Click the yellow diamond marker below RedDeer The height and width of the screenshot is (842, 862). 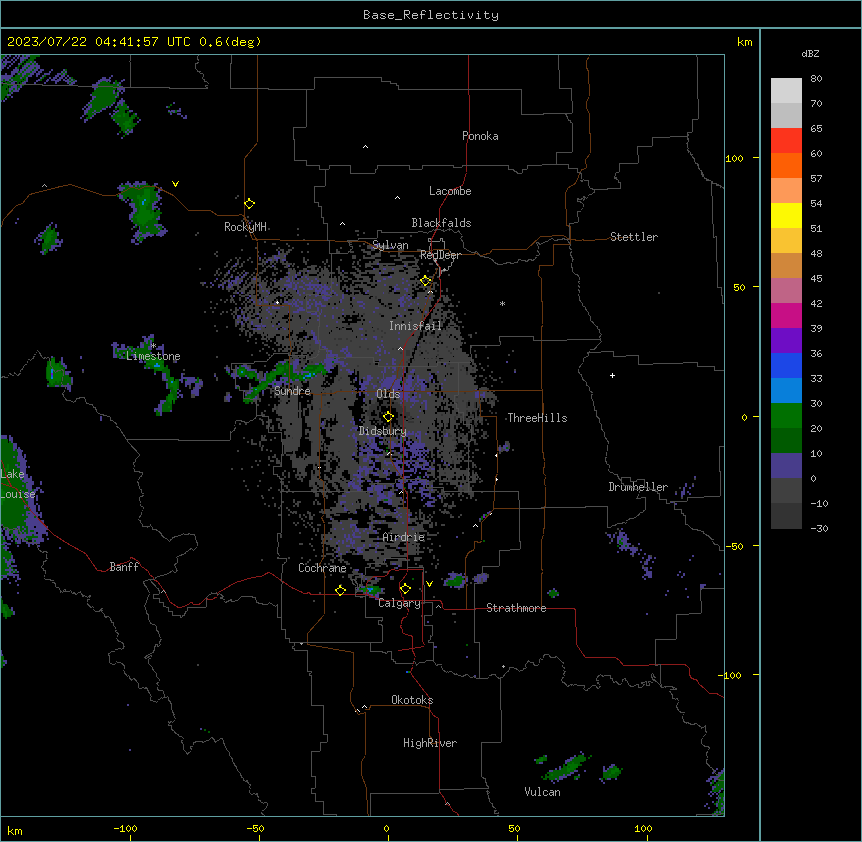pos(426,281)
